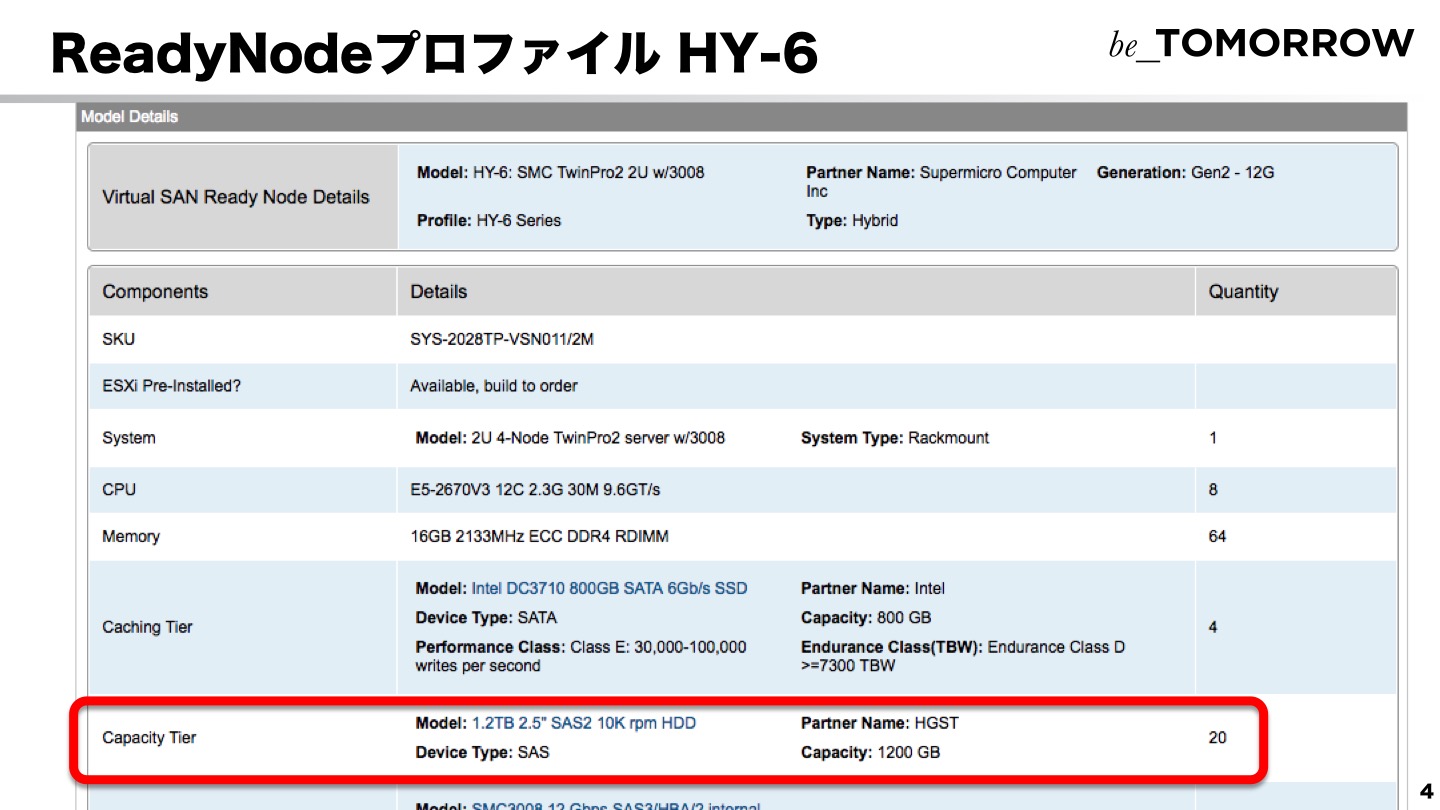Open the Intel DC3710 800GB SSD model link
The height and width of the screenshot is (810, 1440).
tap(609, 588)
